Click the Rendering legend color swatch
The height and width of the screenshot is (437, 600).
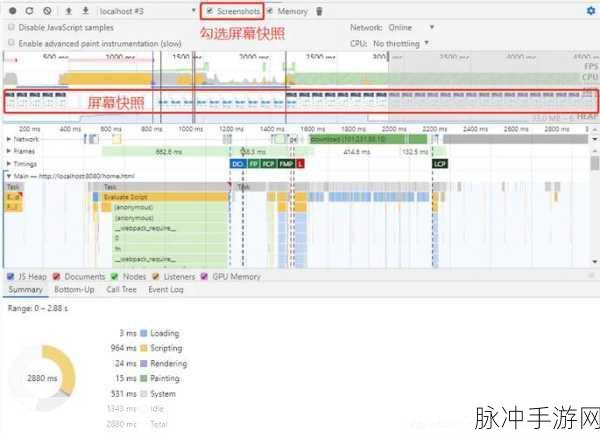[x=144, y=364]
